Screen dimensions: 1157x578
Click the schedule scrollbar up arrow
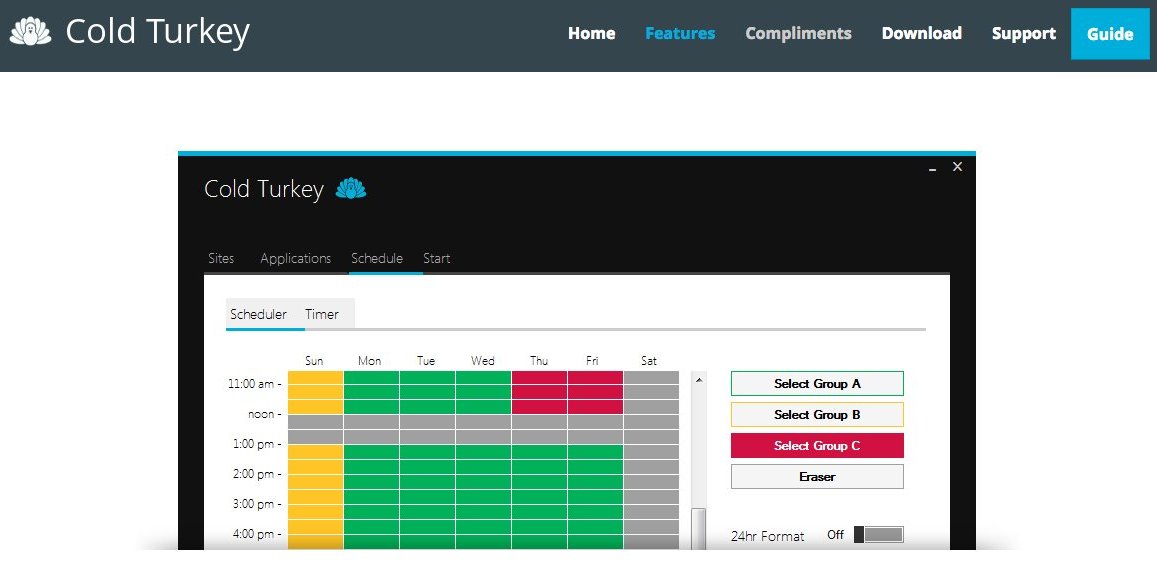699,379
